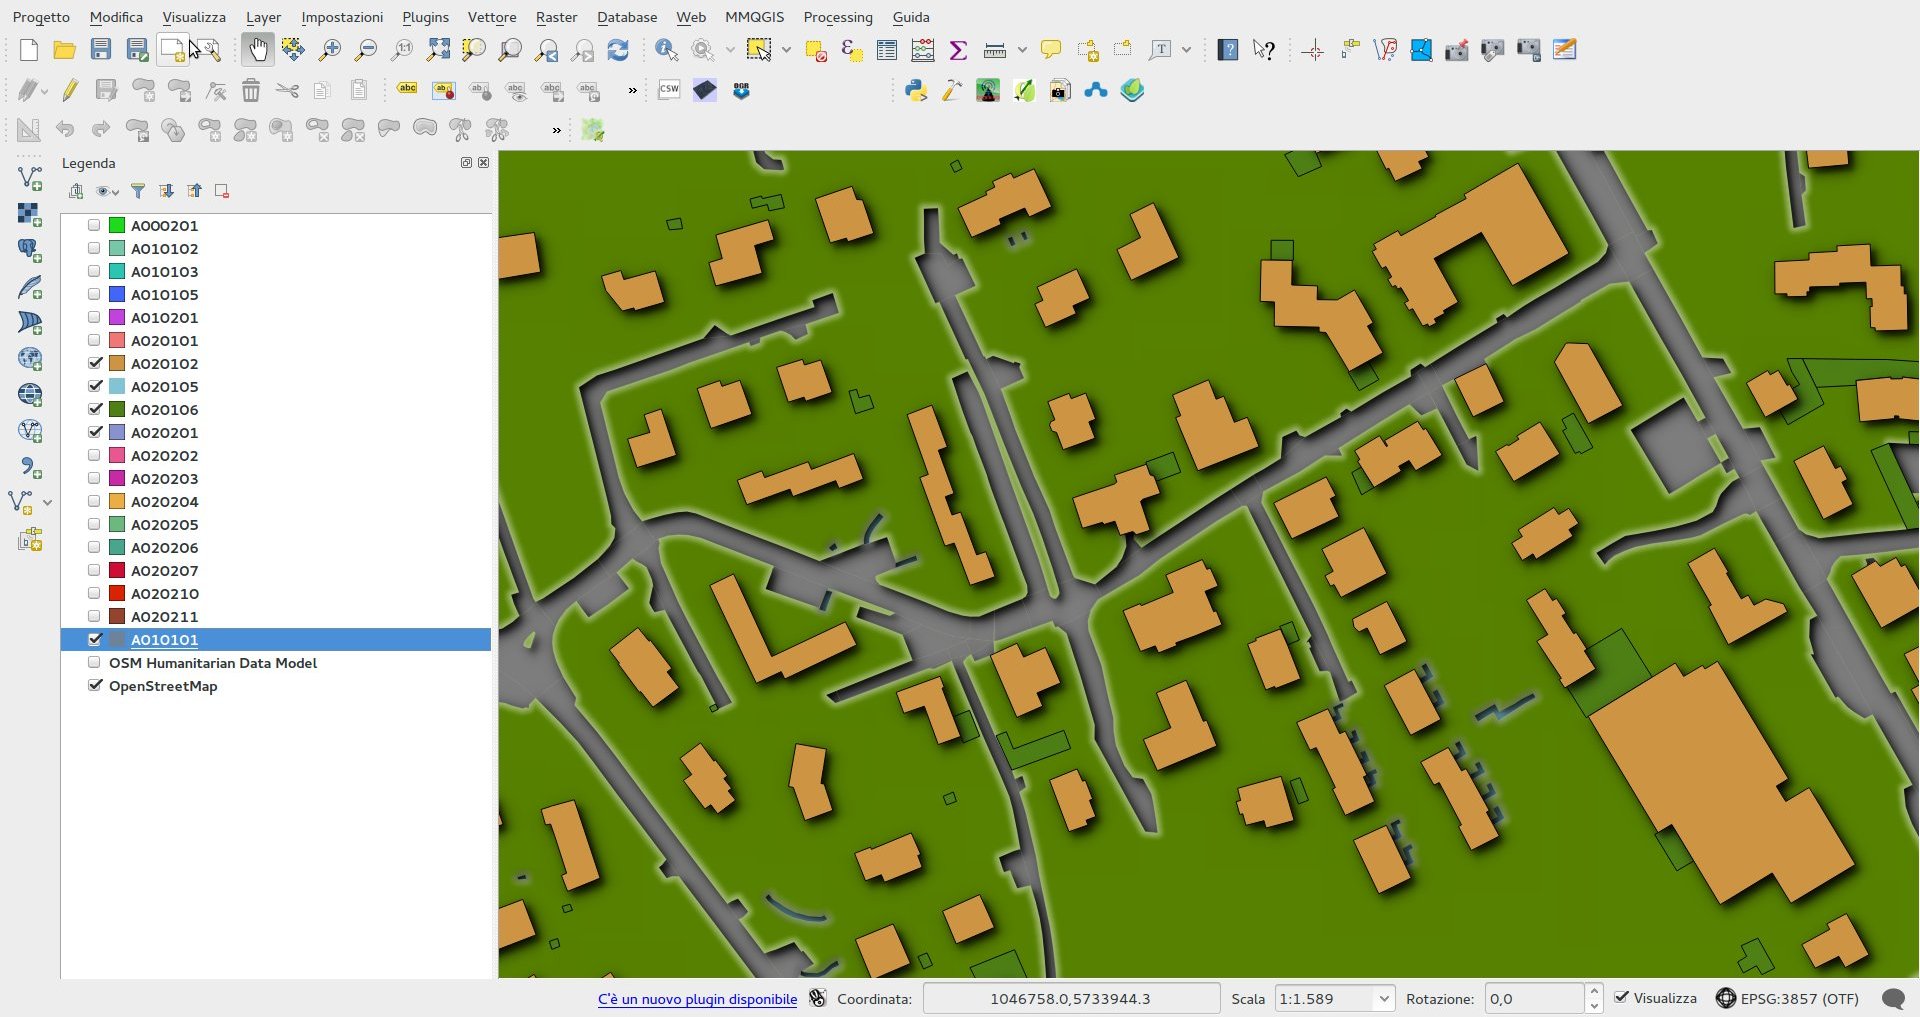The image size is (1920, 1017).
Task: Open the Vettore menu
Action: coord(492,17)
